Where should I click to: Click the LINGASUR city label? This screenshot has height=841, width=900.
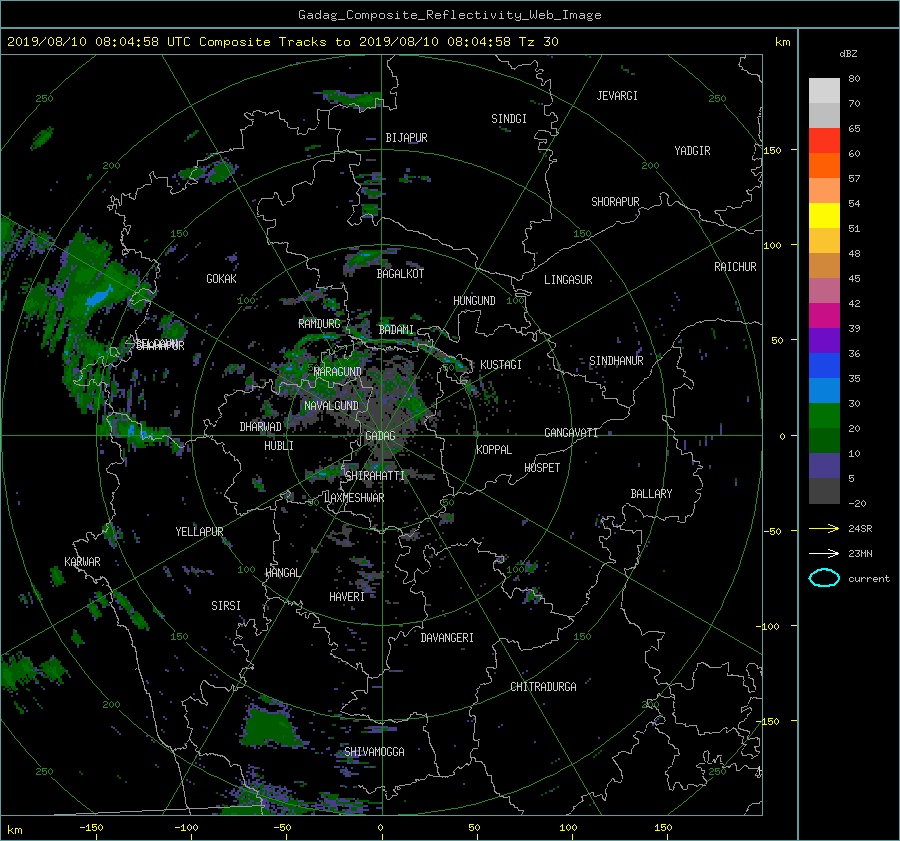point(568,280)
